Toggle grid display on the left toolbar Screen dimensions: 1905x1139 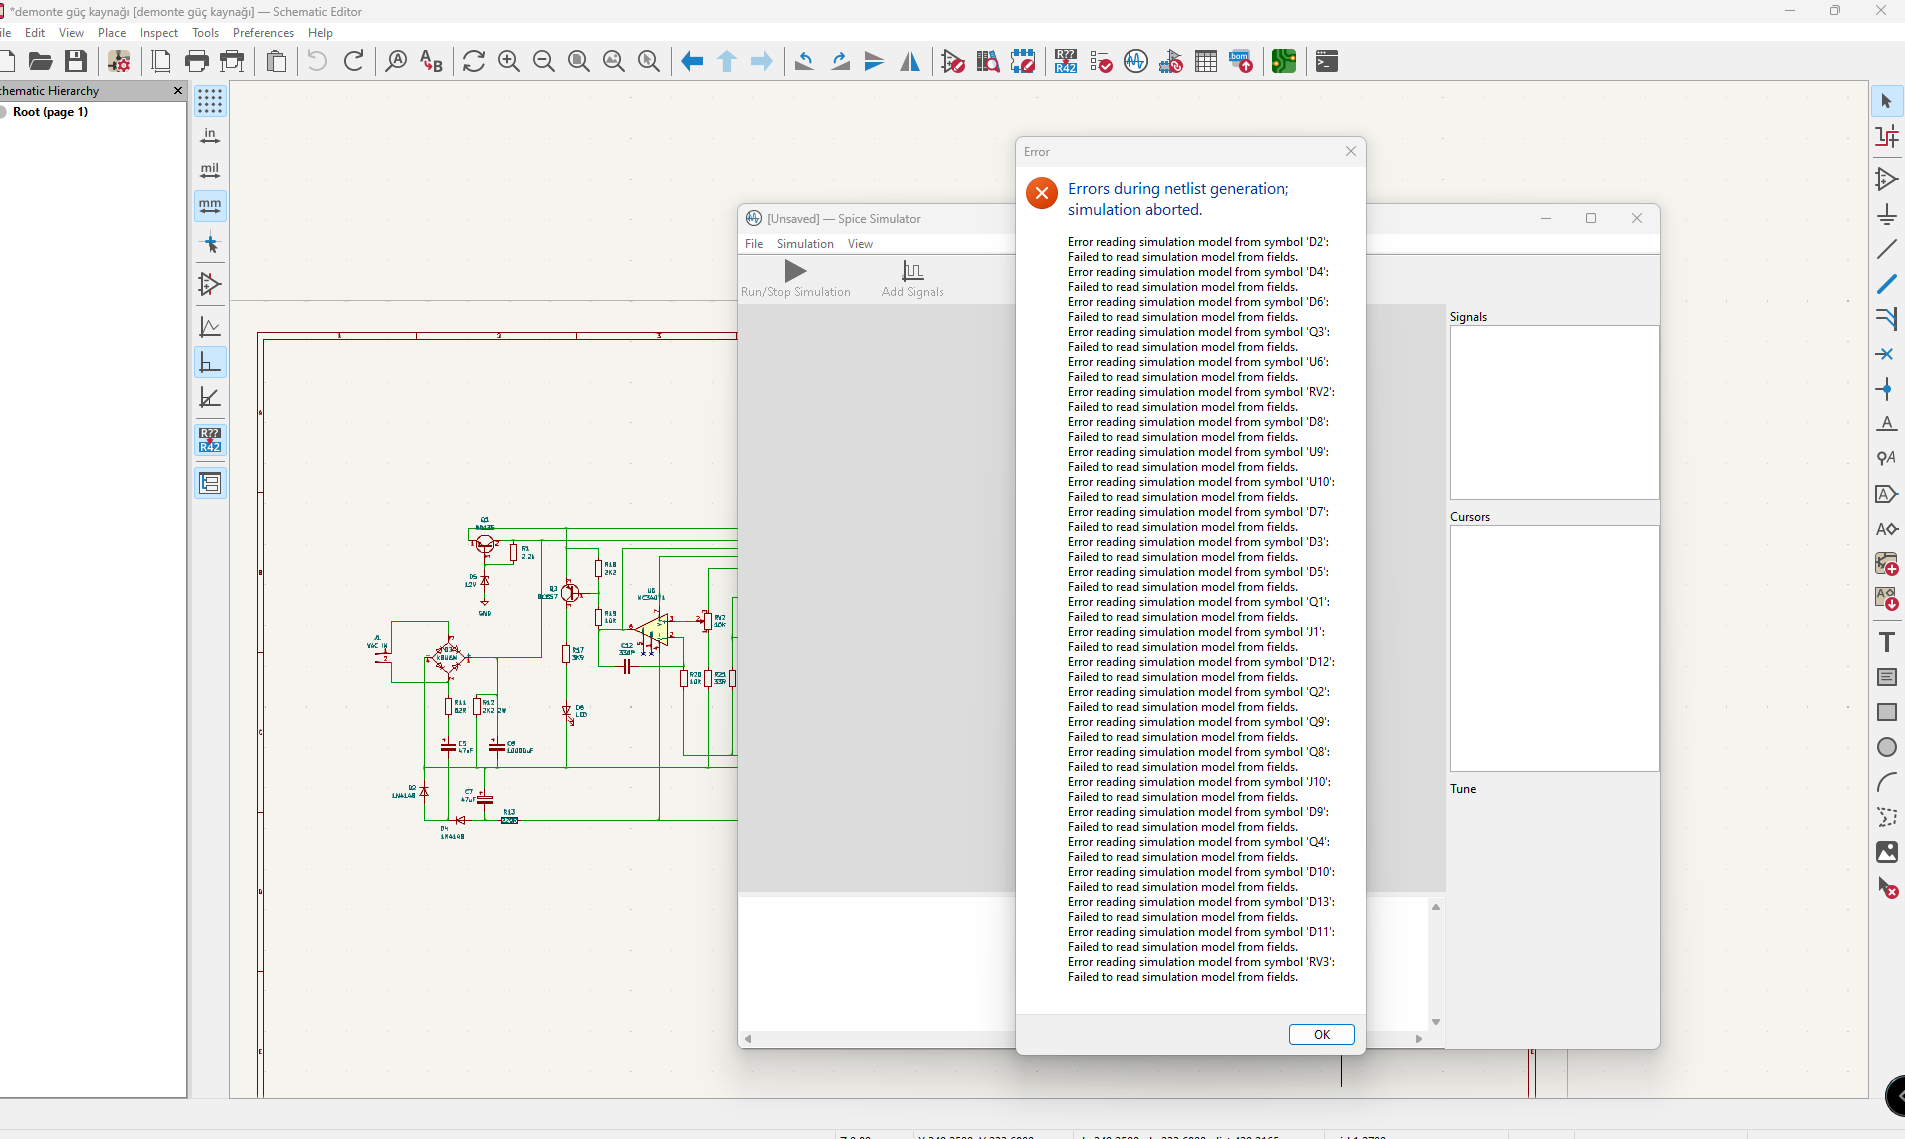click(210, 101)
